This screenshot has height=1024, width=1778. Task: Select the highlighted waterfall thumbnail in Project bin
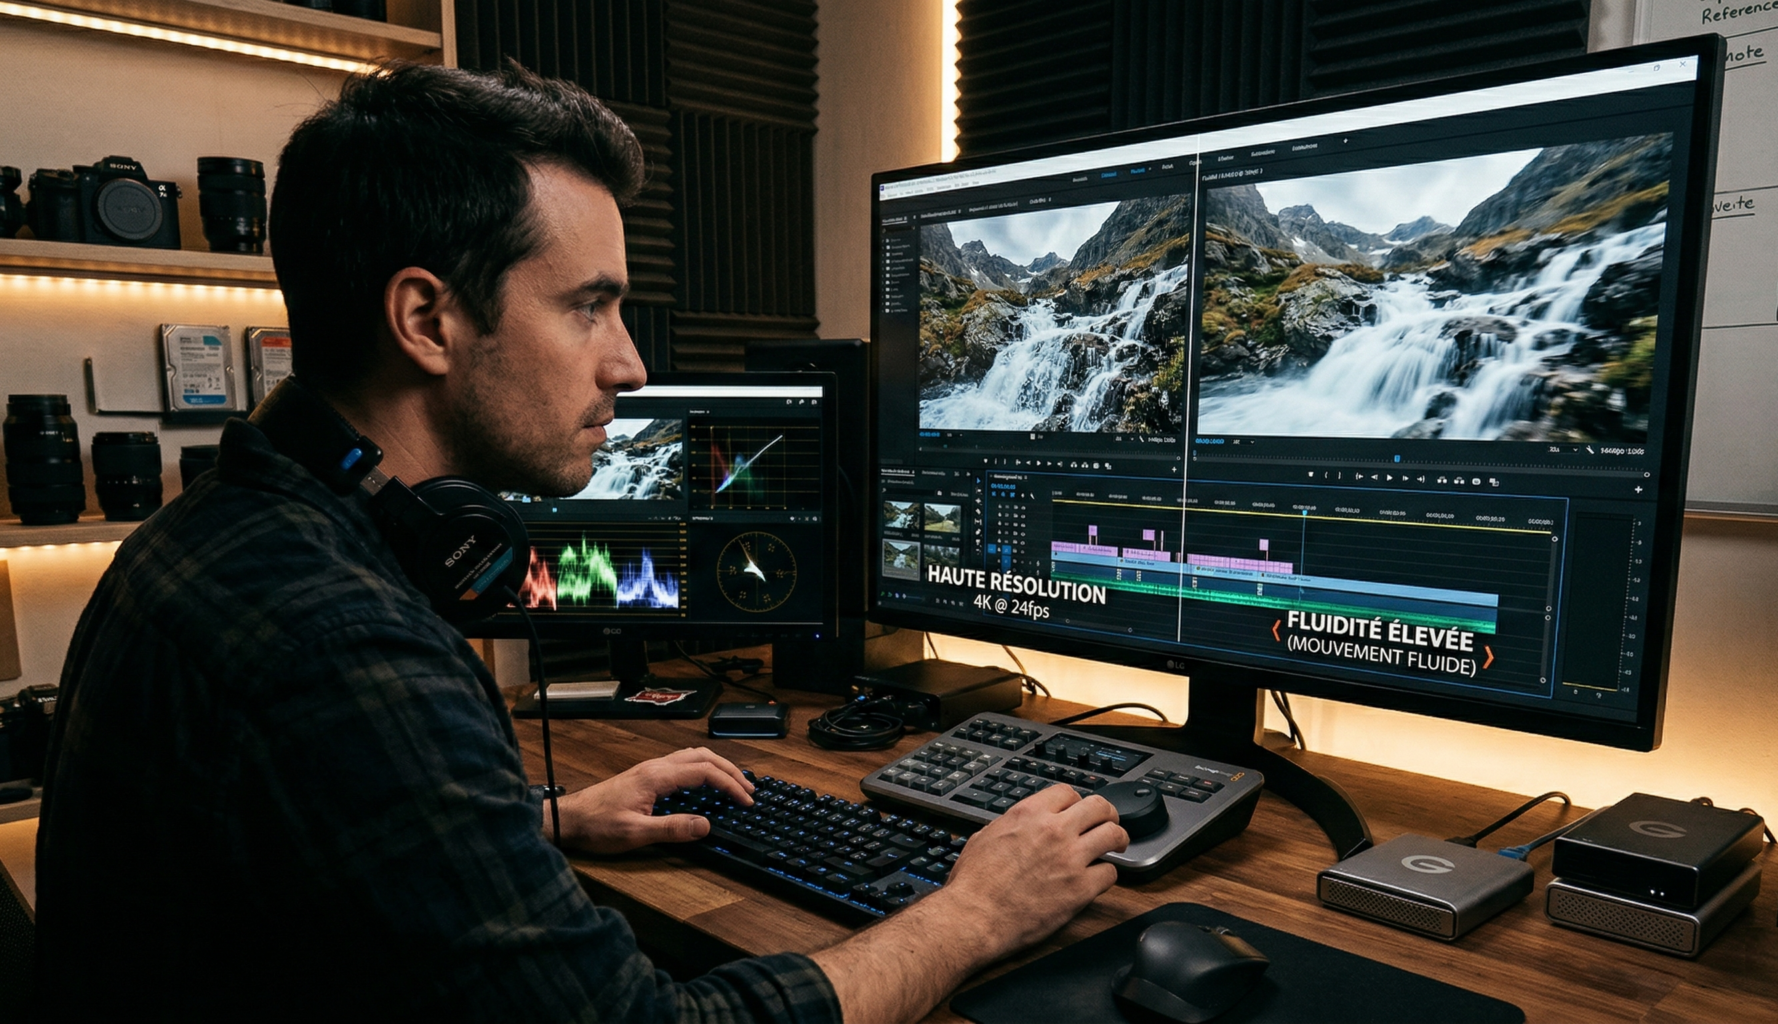pos(900,558)
